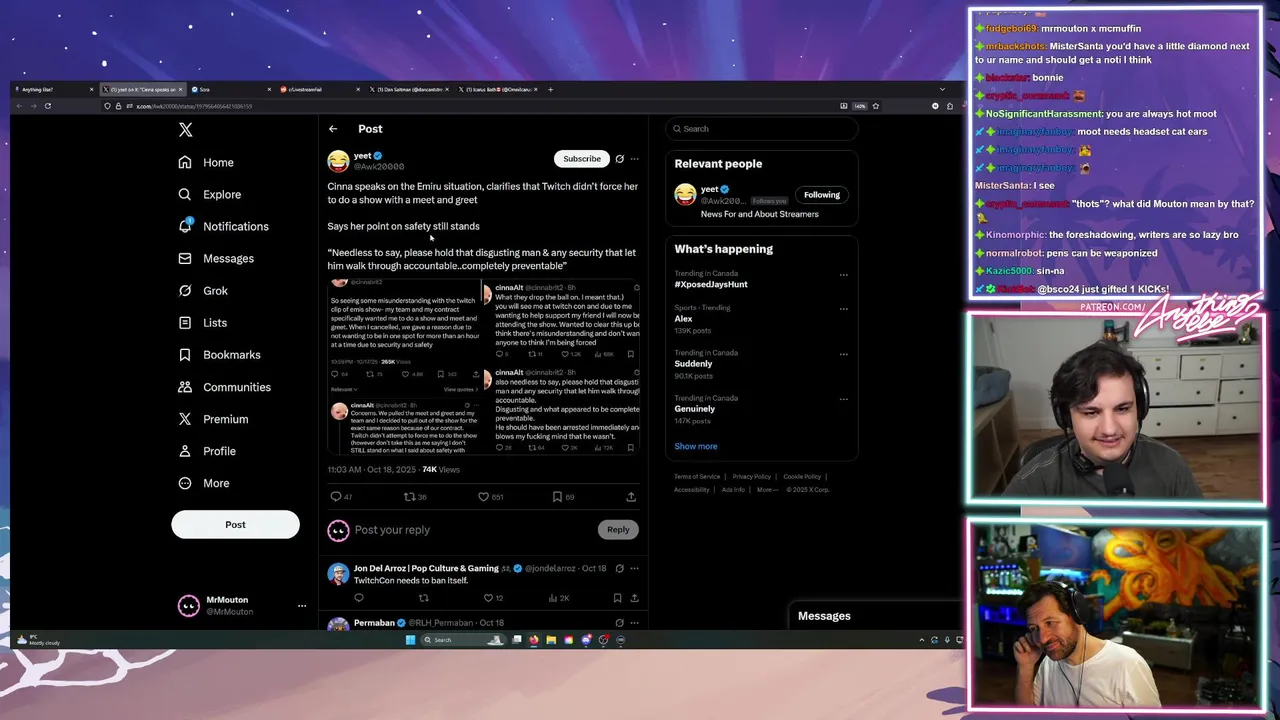Viewport: 1280px width, 720px height.
Task: Open the Messages drawer
Action: pos(876,616)
